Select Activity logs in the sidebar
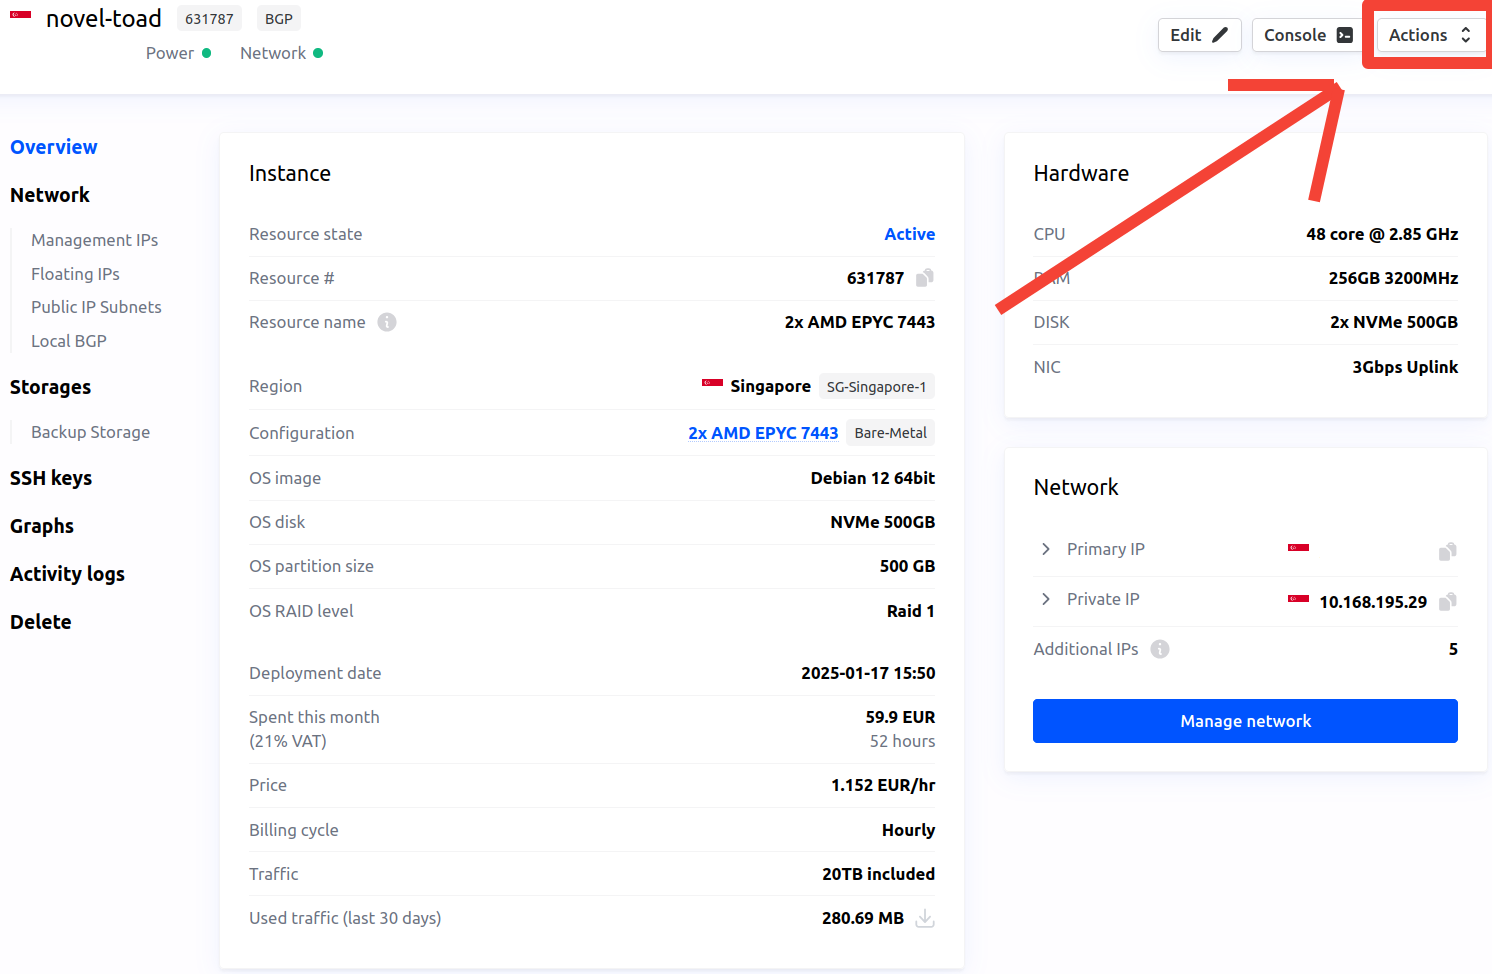 (x=67, y=573)
